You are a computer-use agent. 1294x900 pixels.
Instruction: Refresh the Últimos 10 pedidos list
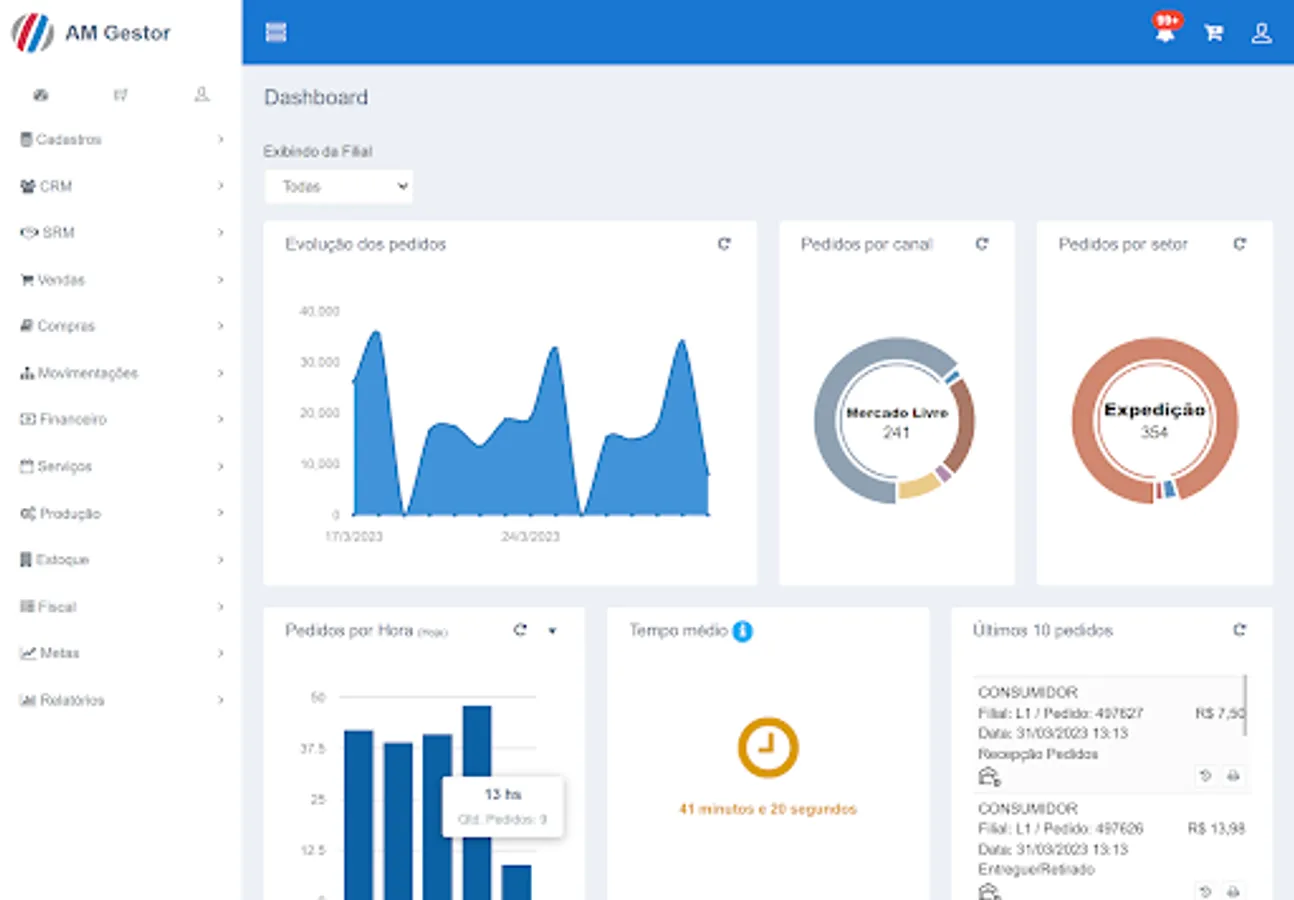[1240, 630]
